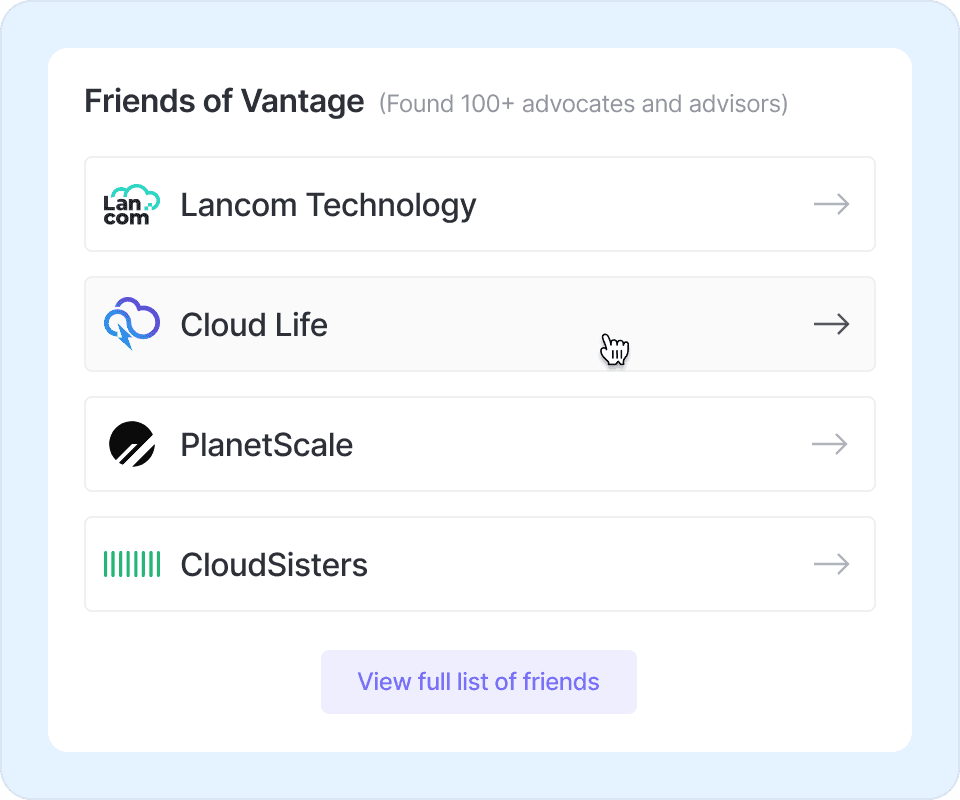This screenshot has height=800, width=960.
Task: Click the CloudSisters green bars logo
Action: (132, 564)
